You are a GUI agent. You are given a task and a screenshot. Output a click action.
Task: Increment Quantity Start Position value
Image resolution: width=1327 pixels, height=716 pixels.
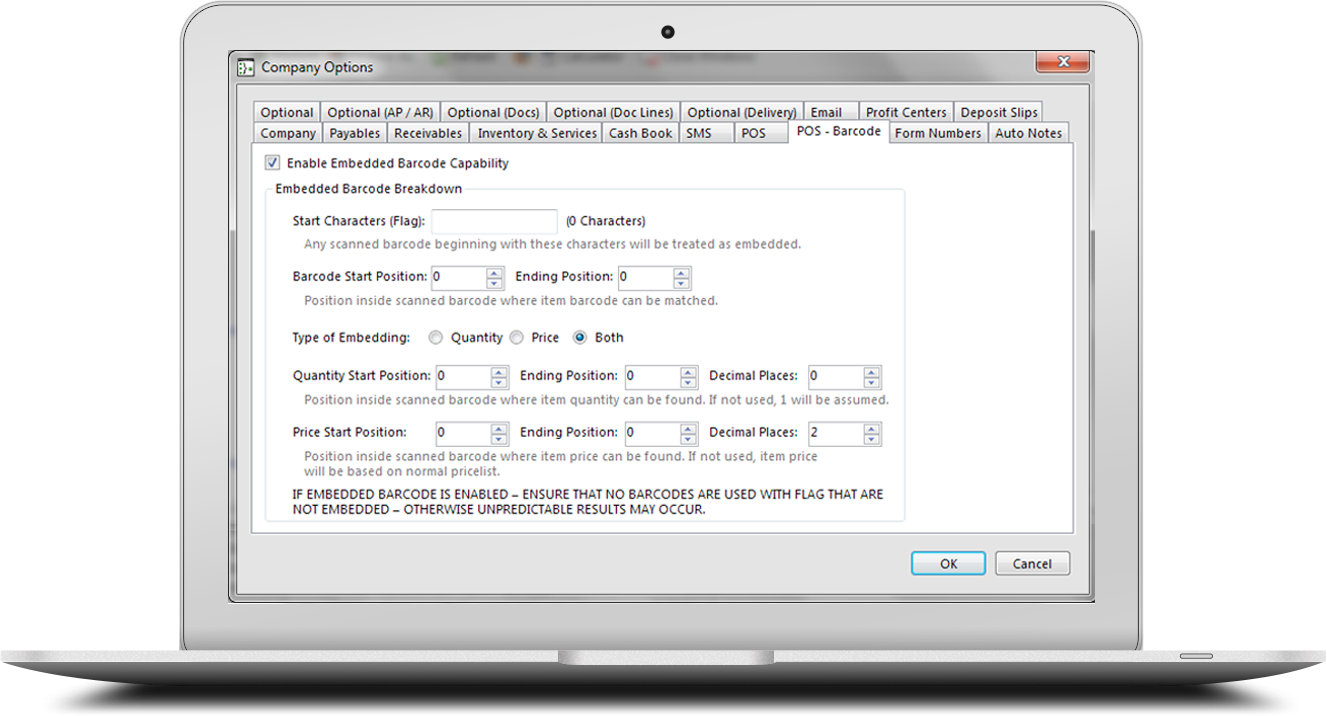tap(500, 371)
